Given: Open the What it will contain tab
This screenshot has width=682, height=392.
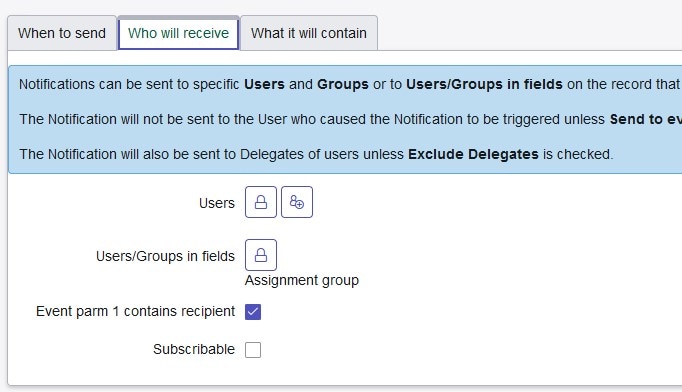Looking at the screenshot, I should (309, 33).
